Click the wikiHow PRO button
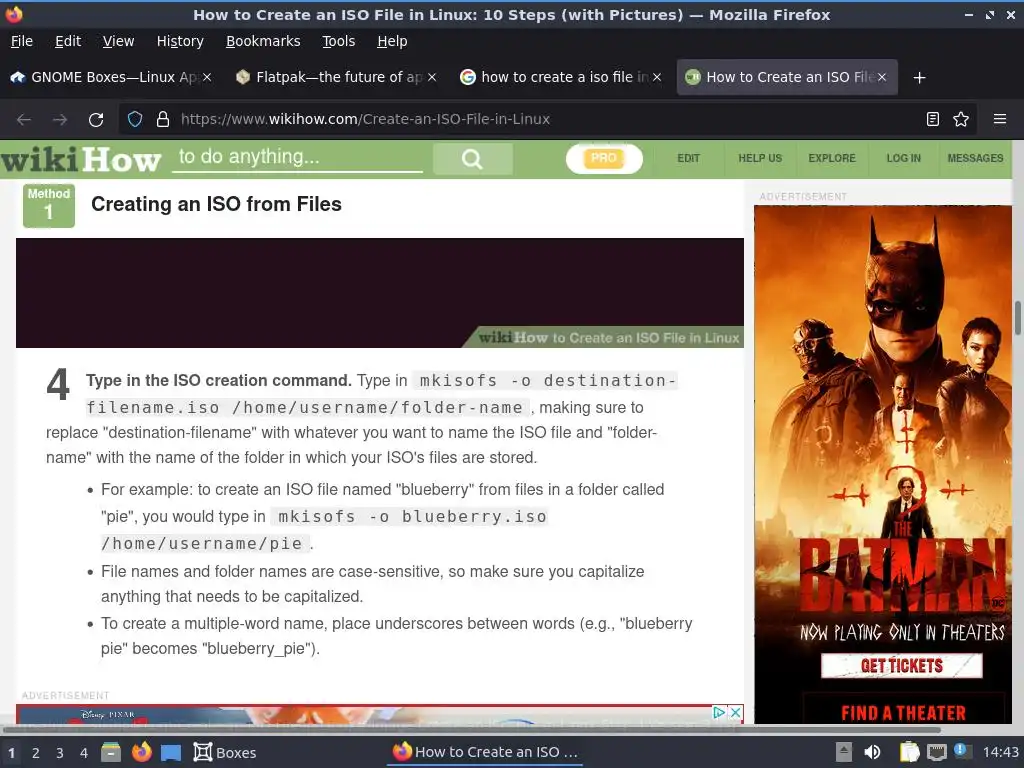Image resolution: width=1024 pixels, height=768 pixels. click(x=604, y=159)
